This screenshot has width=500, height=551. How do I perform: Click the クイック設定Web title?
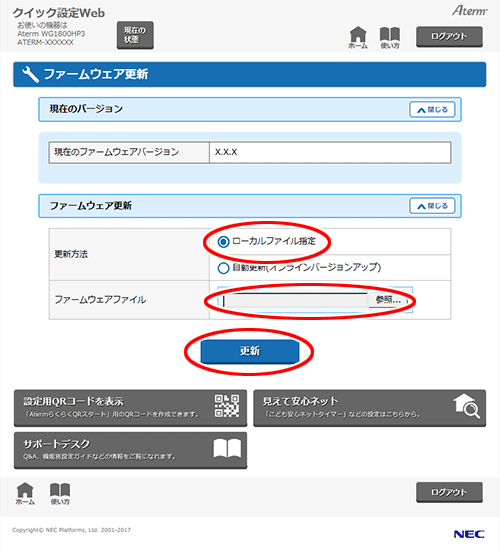(59, 13)
